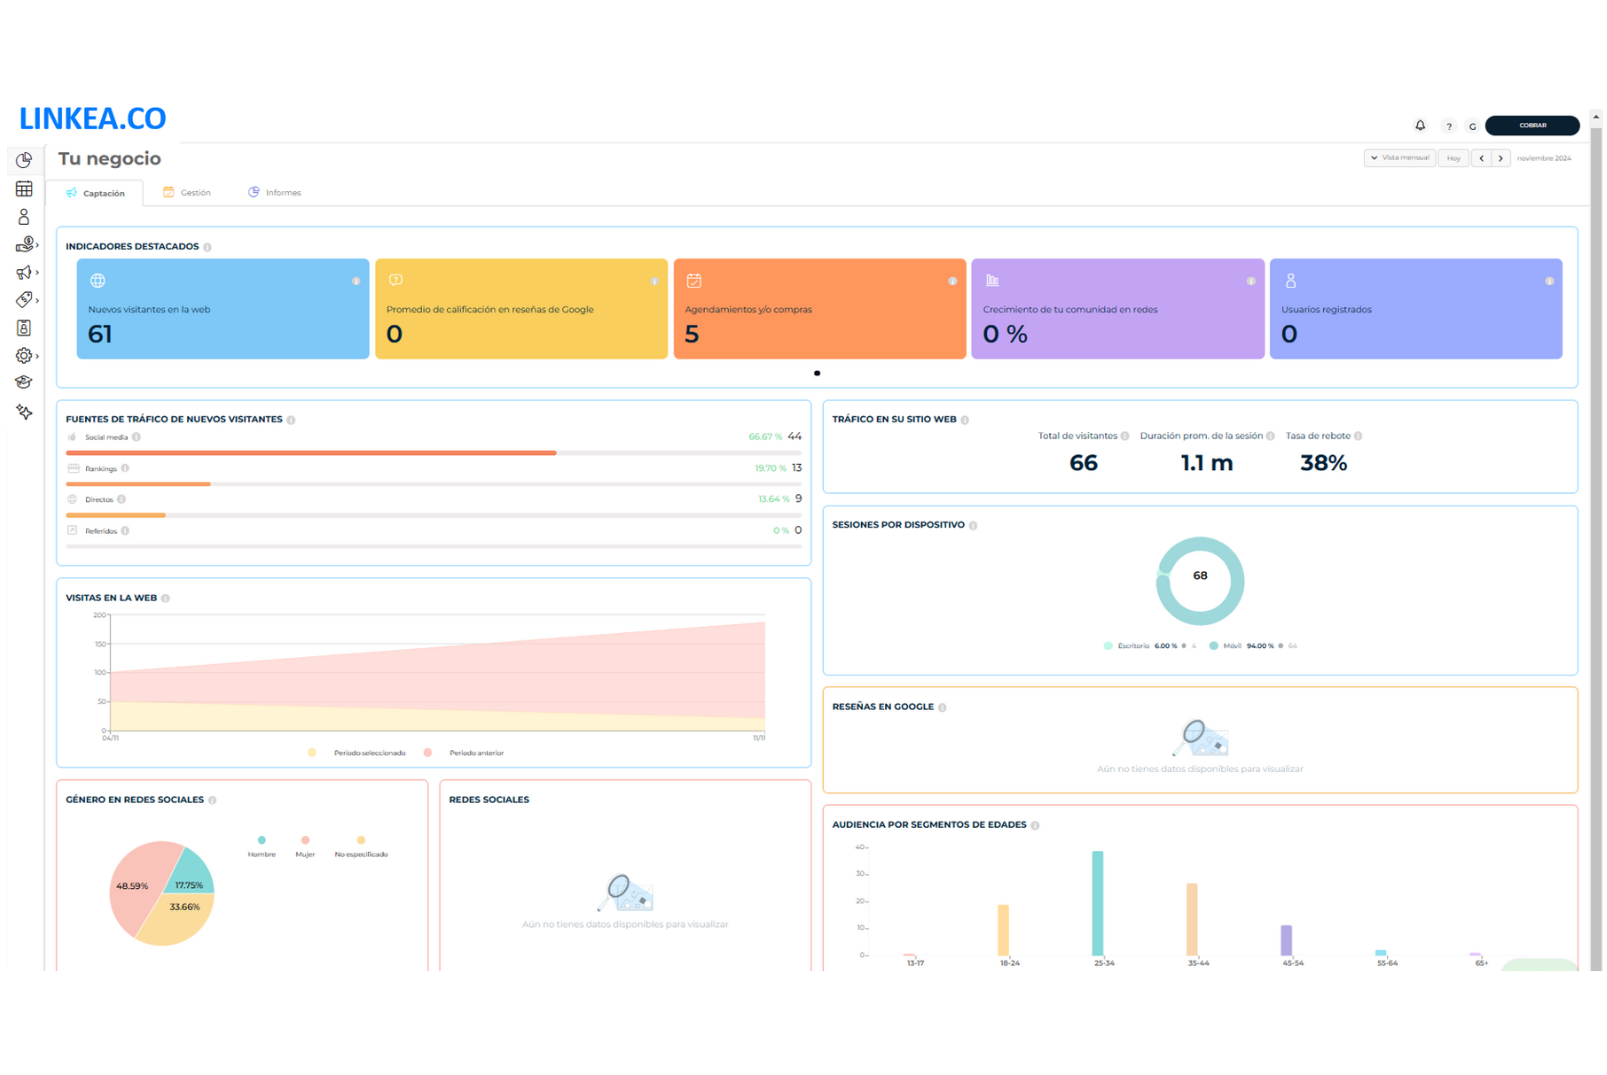Select the pie chart dashboard sidebar icon
1607x1075 pixels.
tap(24, 160)
